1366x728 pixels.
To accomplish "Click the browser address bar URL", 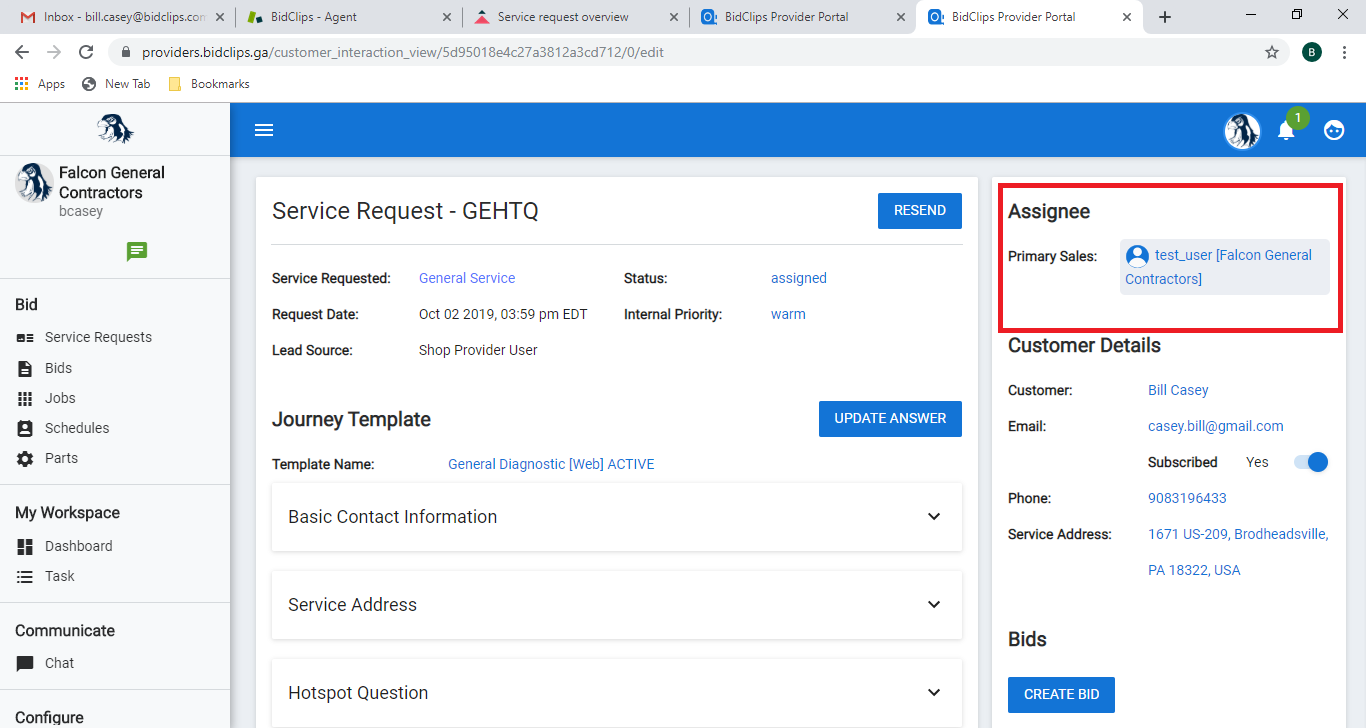I will click(x=401, y=52).
